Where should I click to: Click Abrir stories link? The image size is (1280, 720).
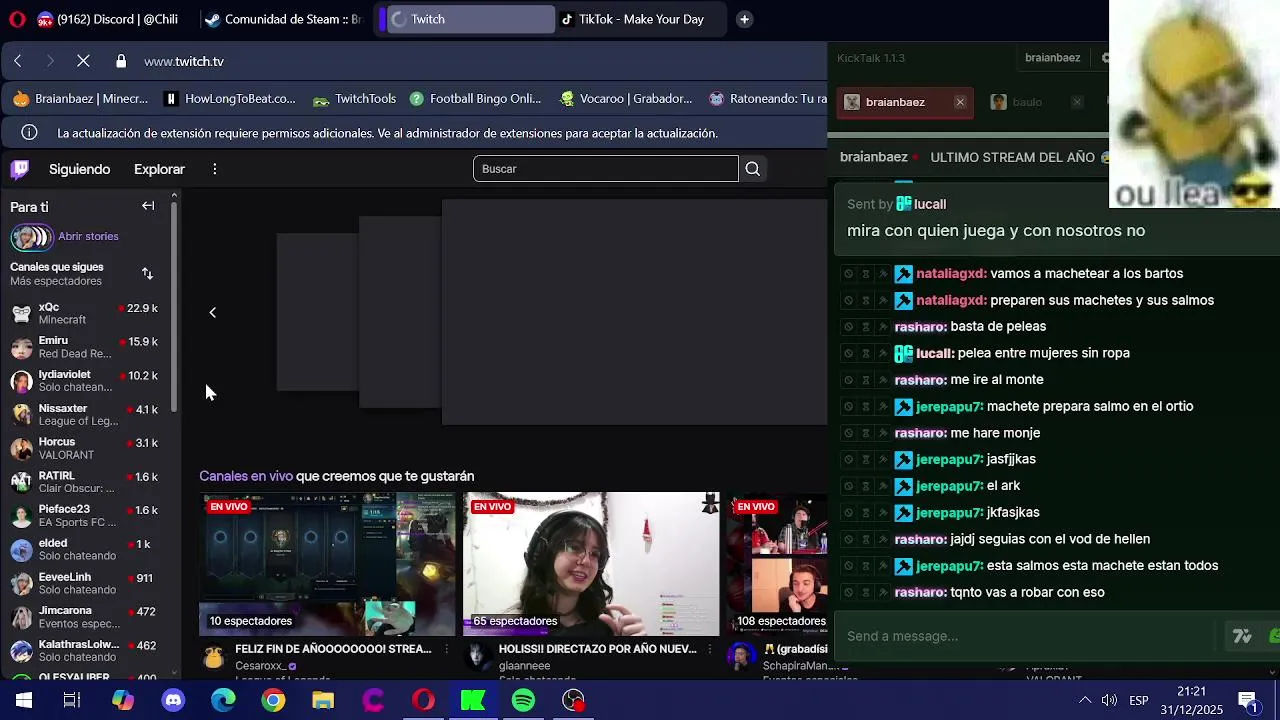pyautogui.click(x=88, y=237)
